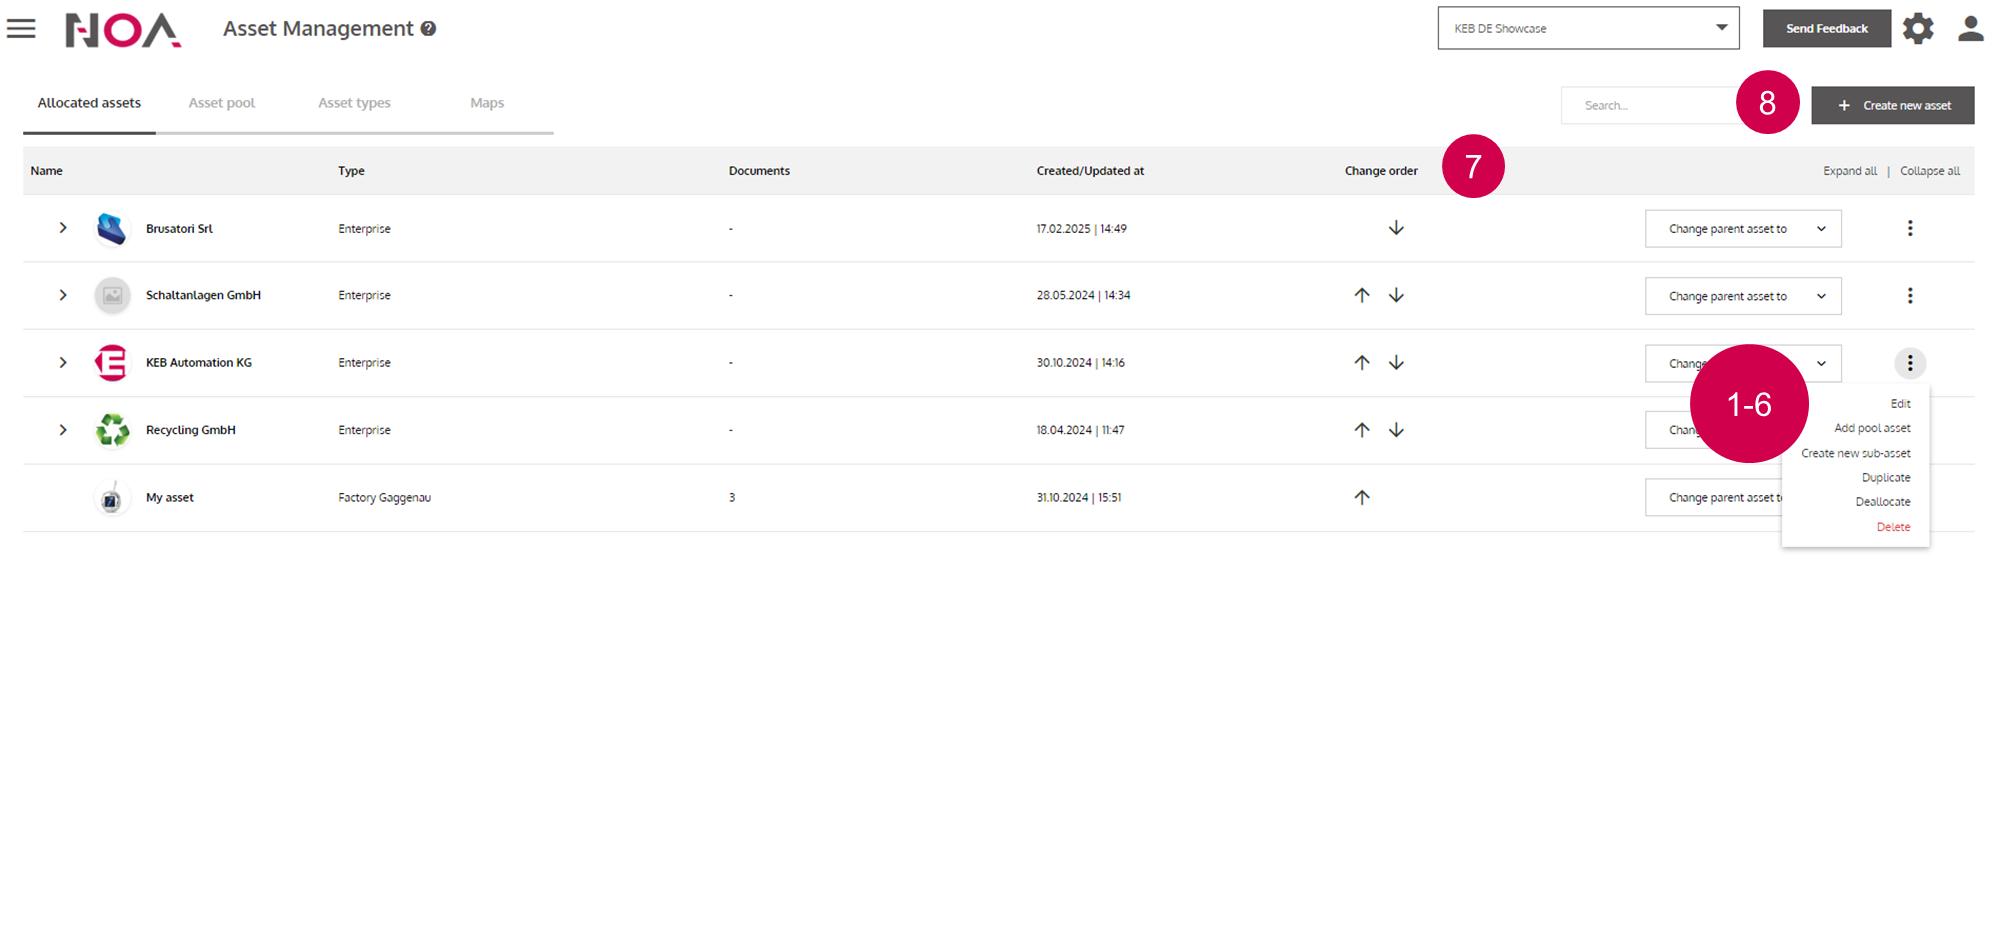The image size is (2000, 943).
Task: Open the user profile icon
Action: pyautogui.click(x=1970, y=29)
